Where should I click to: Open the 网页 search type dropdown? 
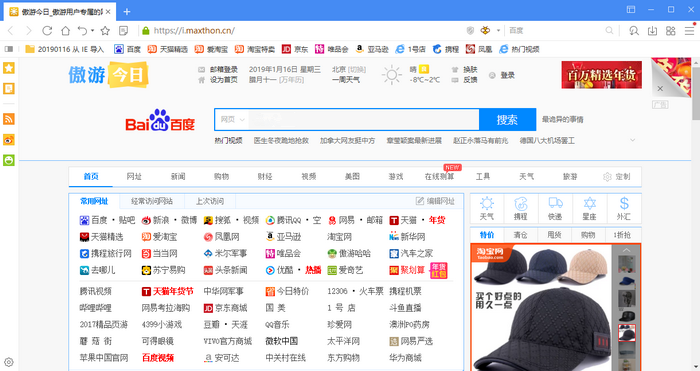232,120
